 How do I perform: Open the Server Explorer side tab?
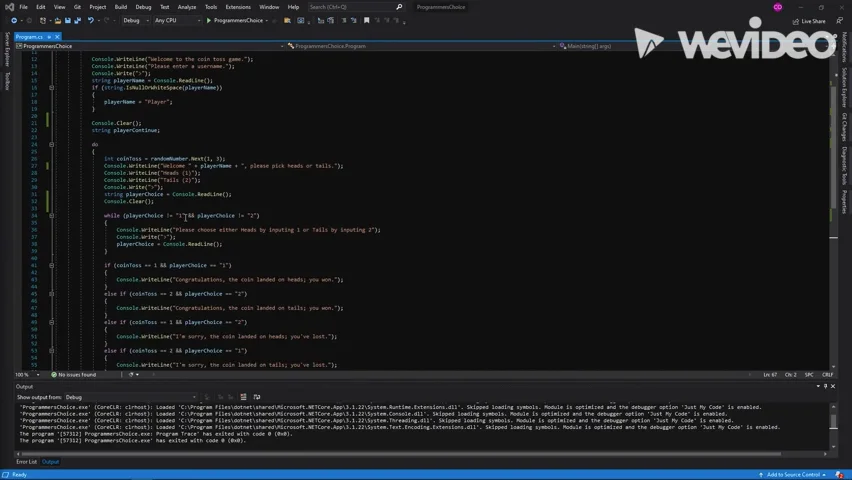pyautogui.click(x=7, y=49)
